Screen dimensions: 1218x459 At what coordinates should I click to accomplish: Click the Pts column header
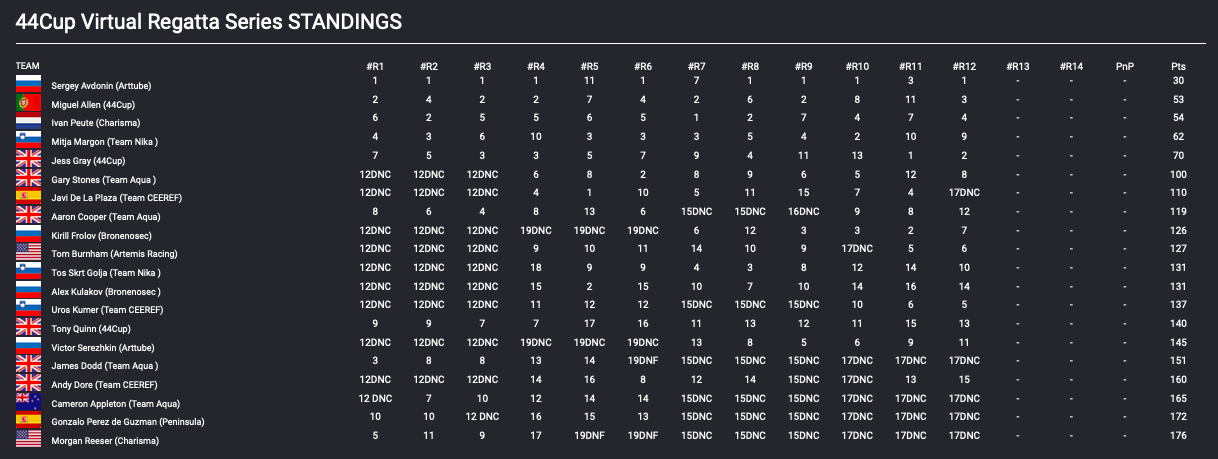coord(1178,66)
